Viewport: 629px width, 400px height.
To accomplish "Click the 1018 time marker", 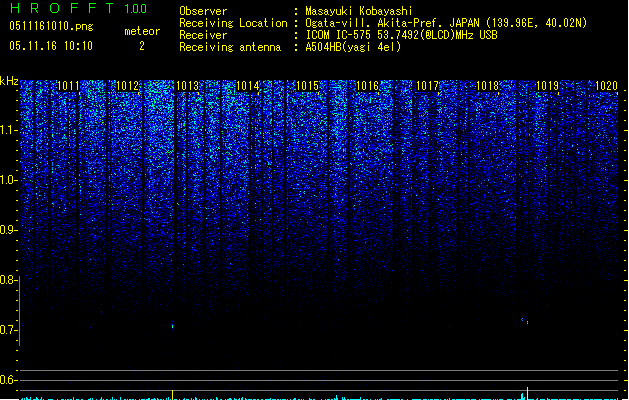I will 487,86.
